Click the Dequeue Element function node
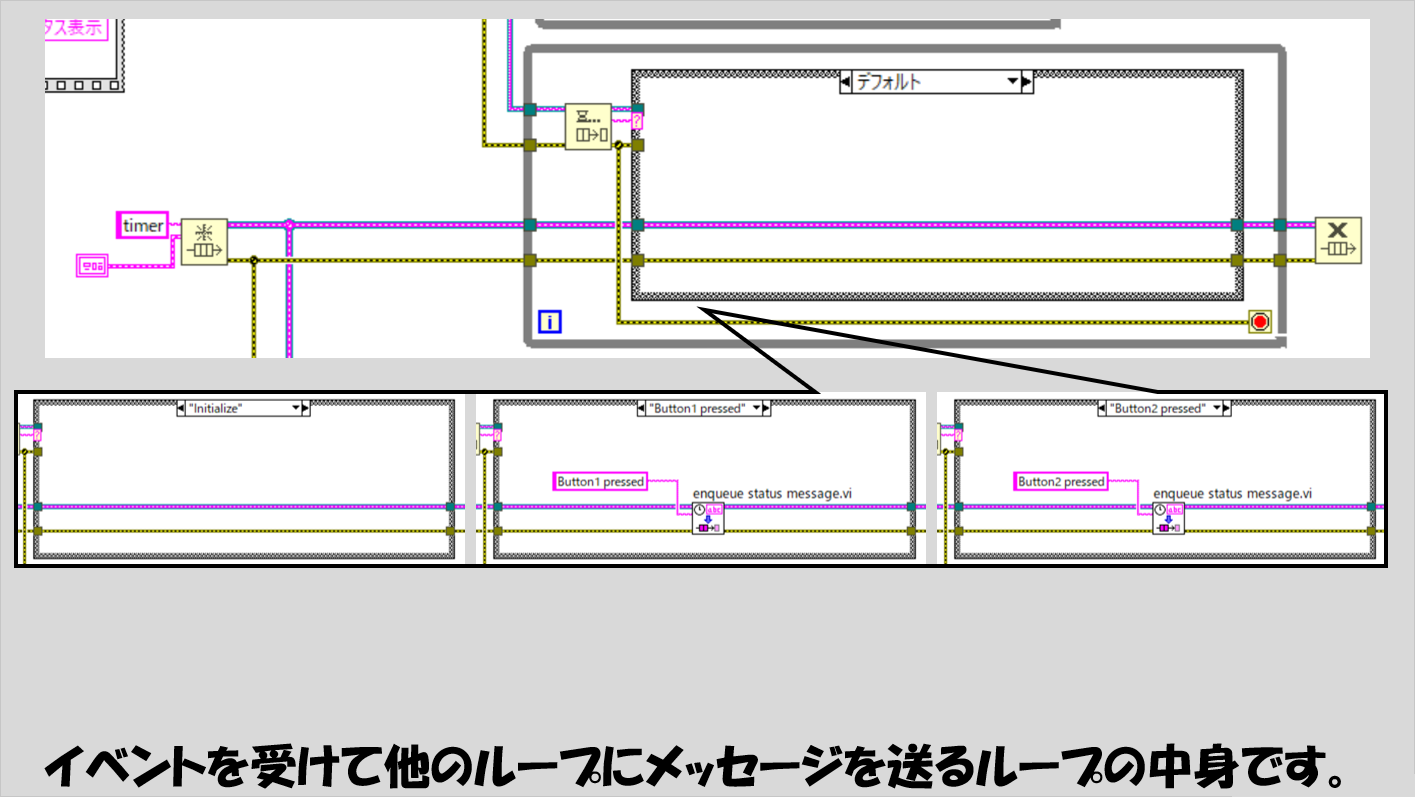This screenshot has width=1415, height=797. point(588,127)
